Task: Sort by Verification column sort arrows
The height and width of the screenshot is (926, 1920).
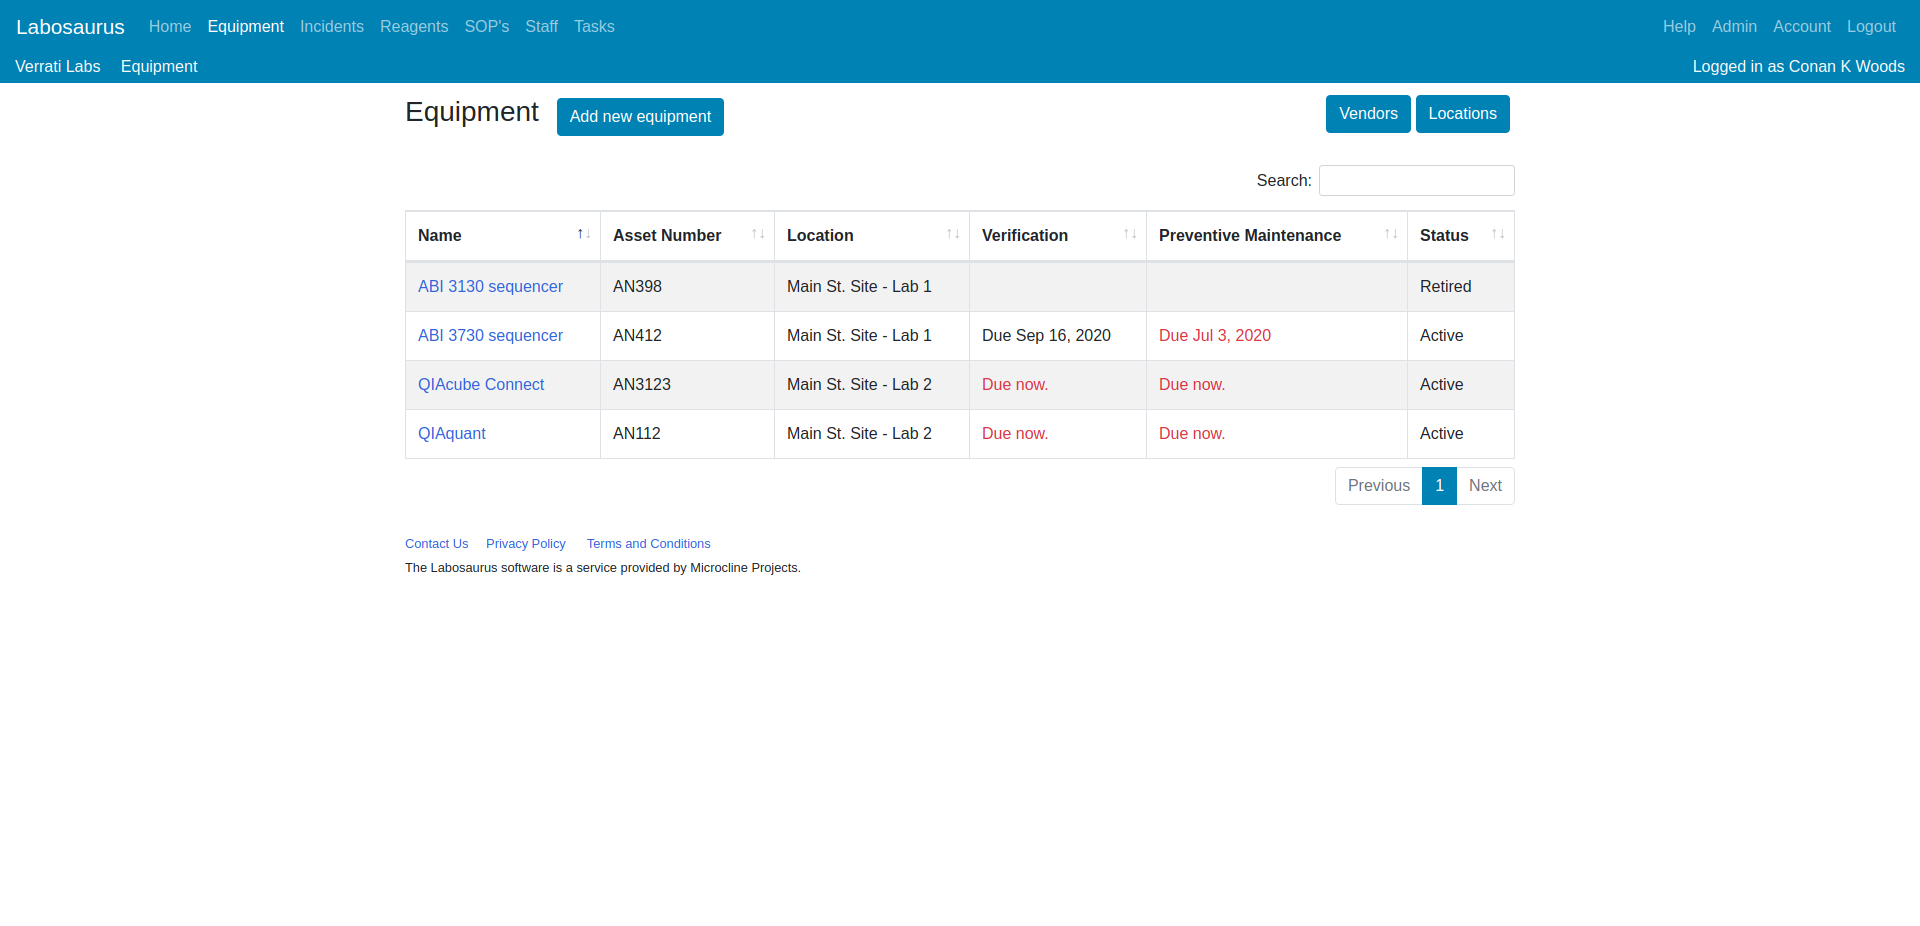Action: [1130, 234]
